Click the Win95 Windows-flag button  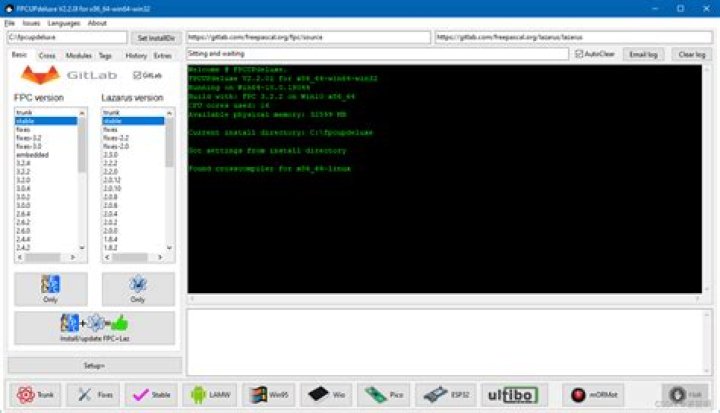[x=269, y=395]
